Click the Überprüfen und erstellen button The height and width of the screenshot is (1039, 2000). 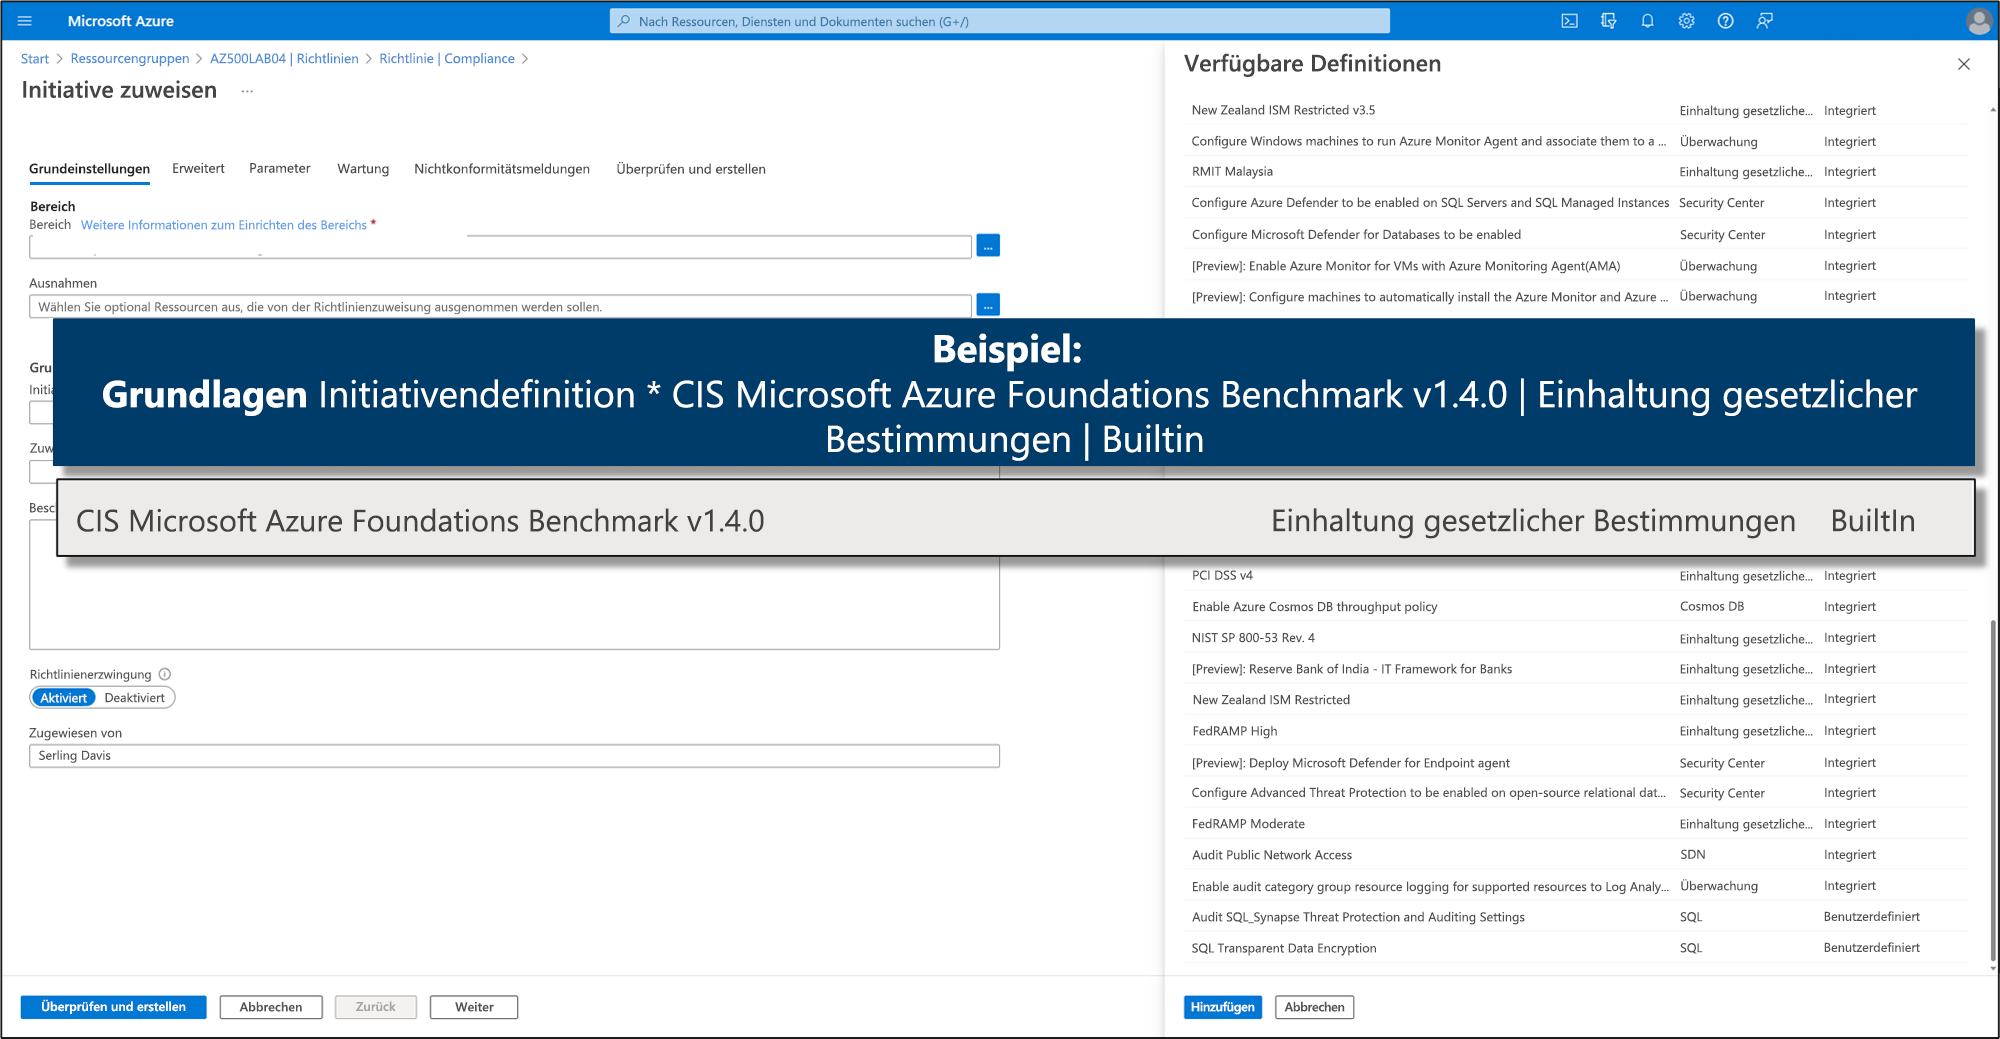pyautogui.click(x=113, y=1007)
